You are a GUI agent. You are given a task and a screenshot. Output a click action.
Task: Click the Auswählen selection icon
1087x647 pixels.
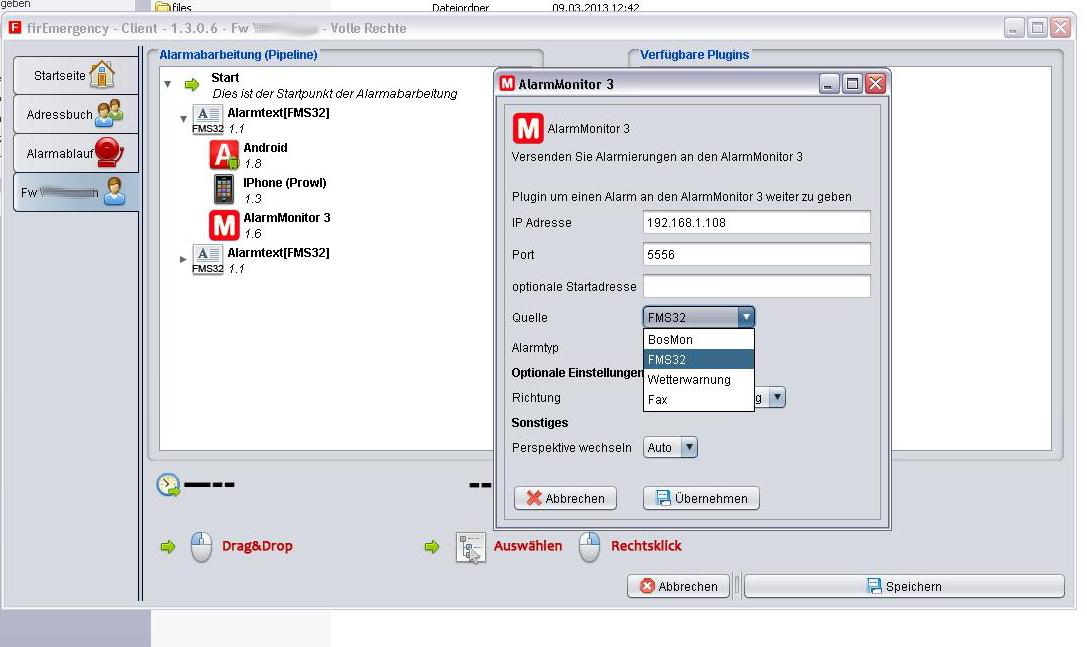click(470, 547)
